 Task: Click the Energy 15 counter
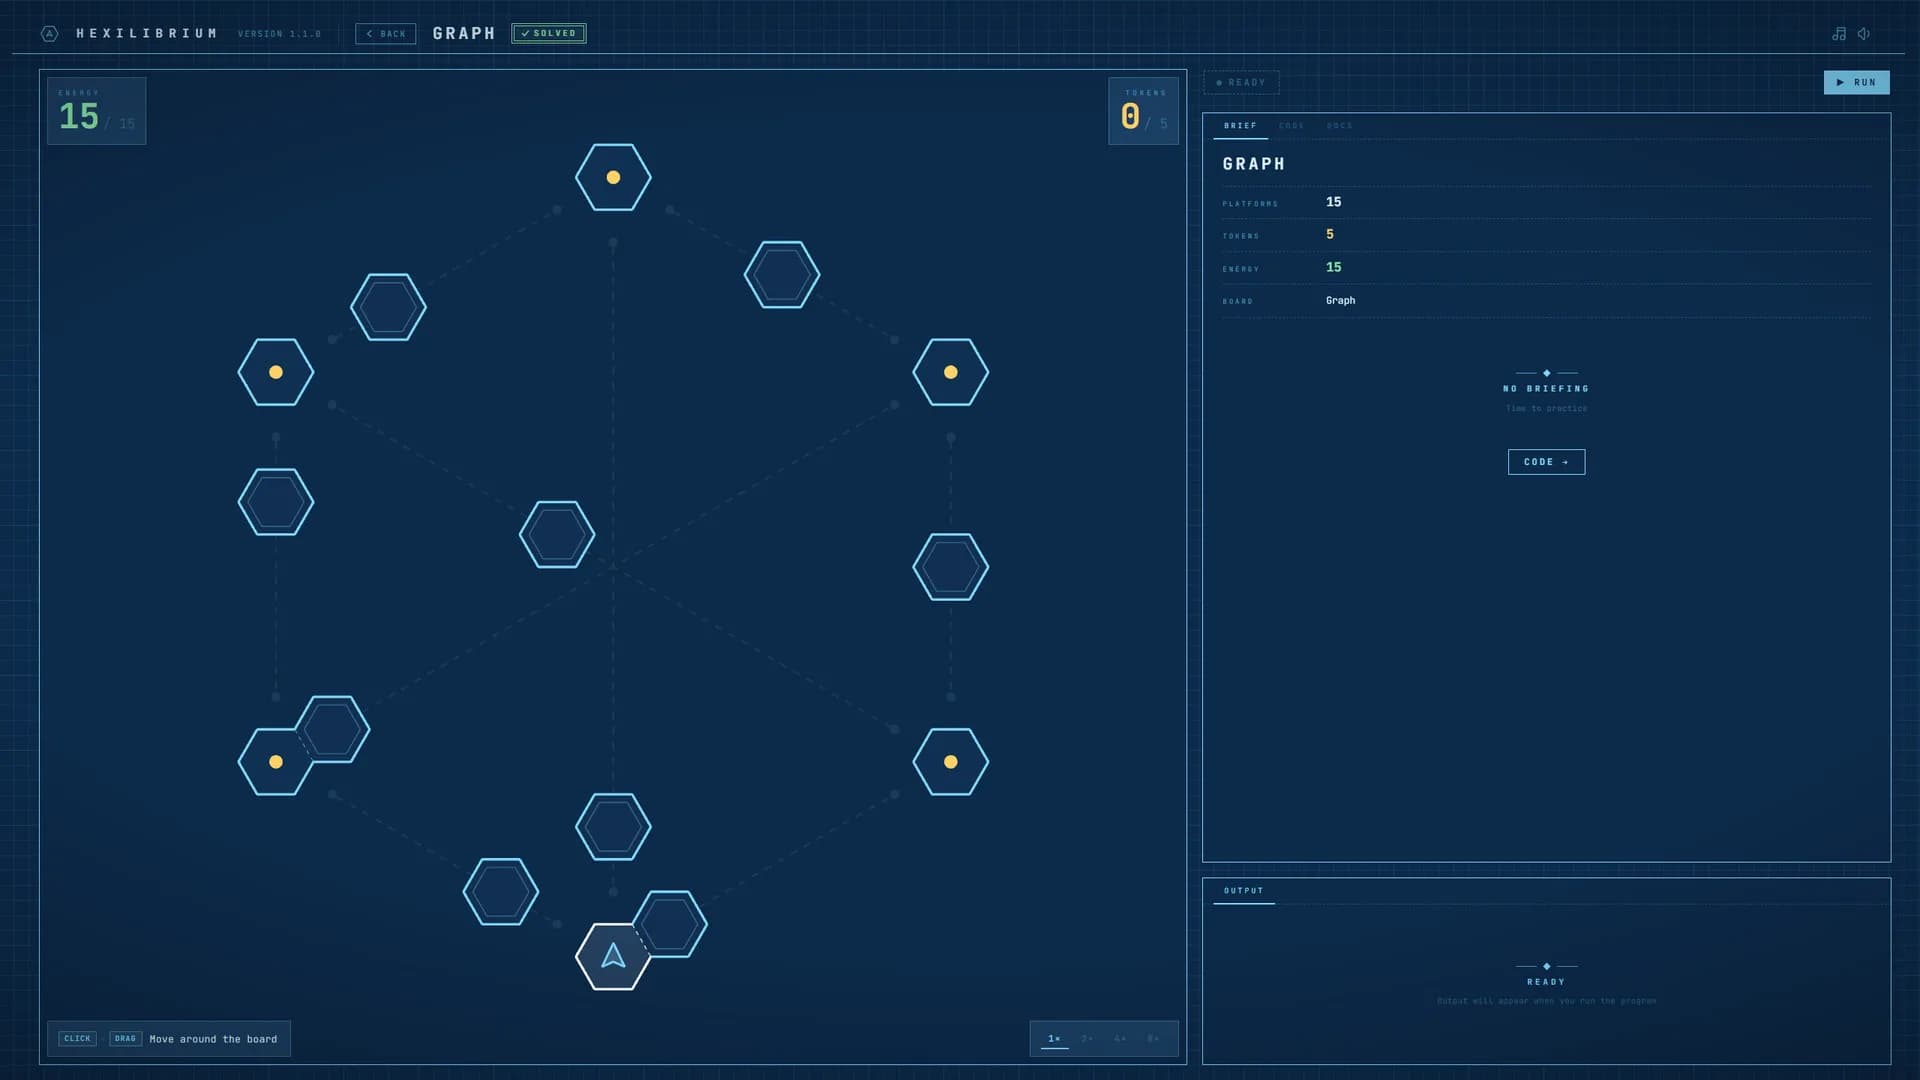(x=97, y=111)
